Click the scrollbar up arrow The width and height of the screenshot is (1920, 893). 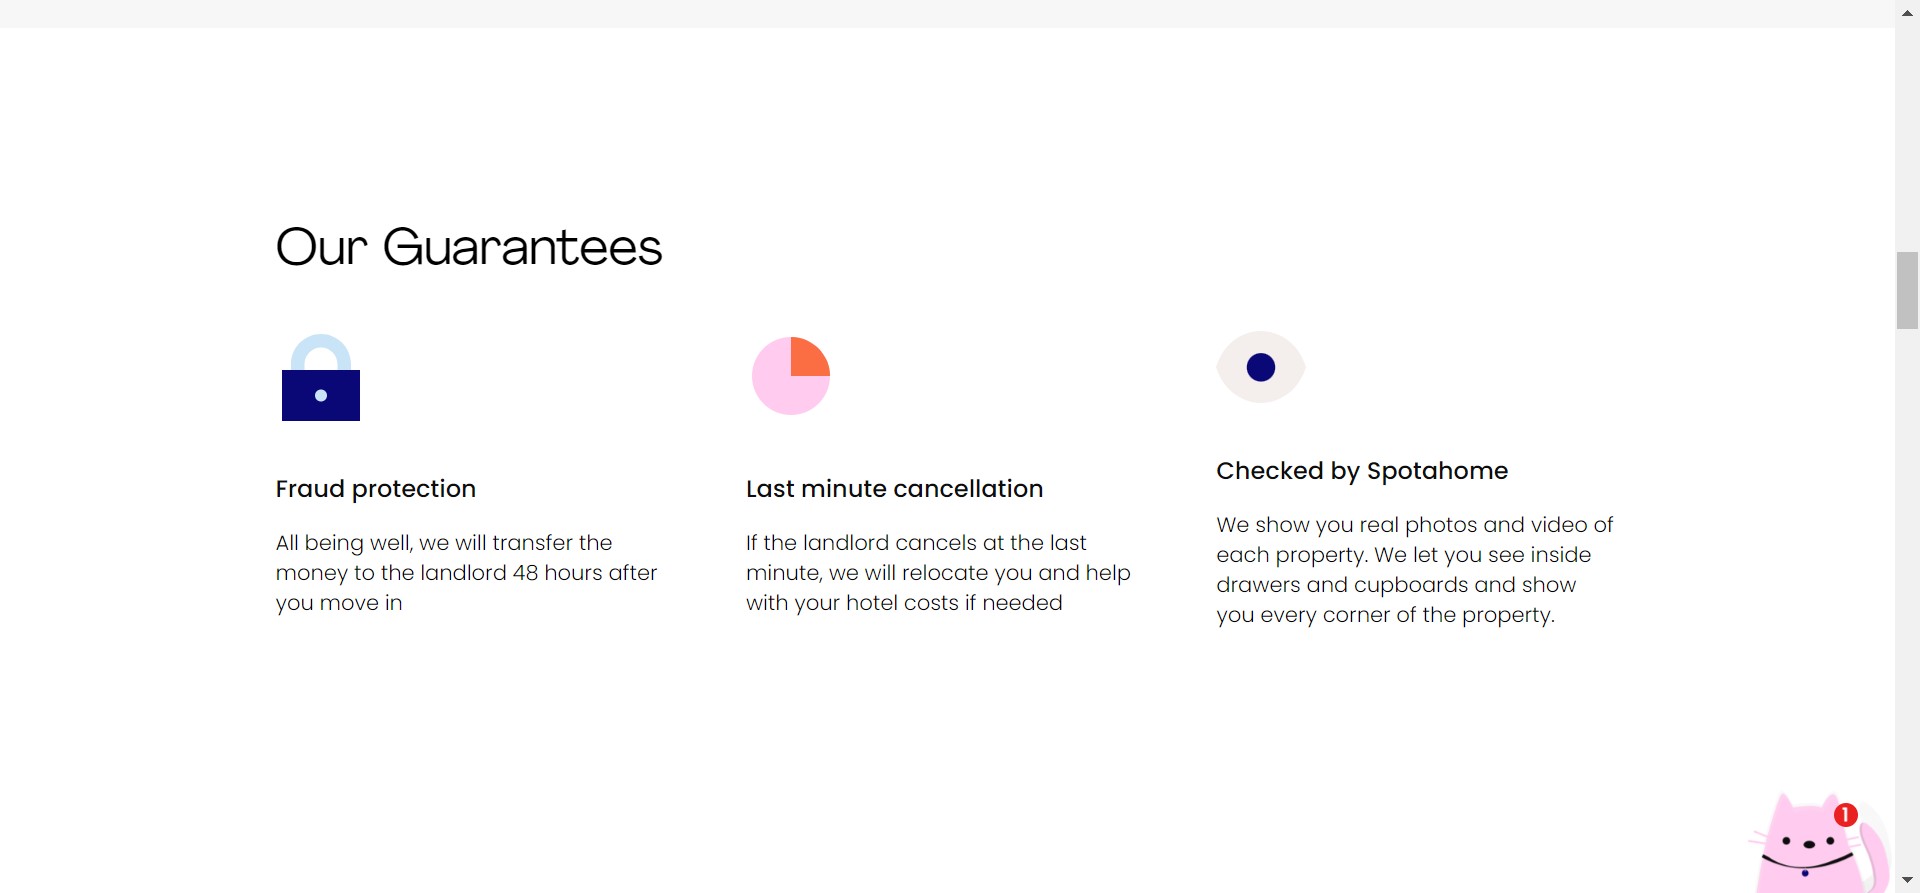[1907, 13]
